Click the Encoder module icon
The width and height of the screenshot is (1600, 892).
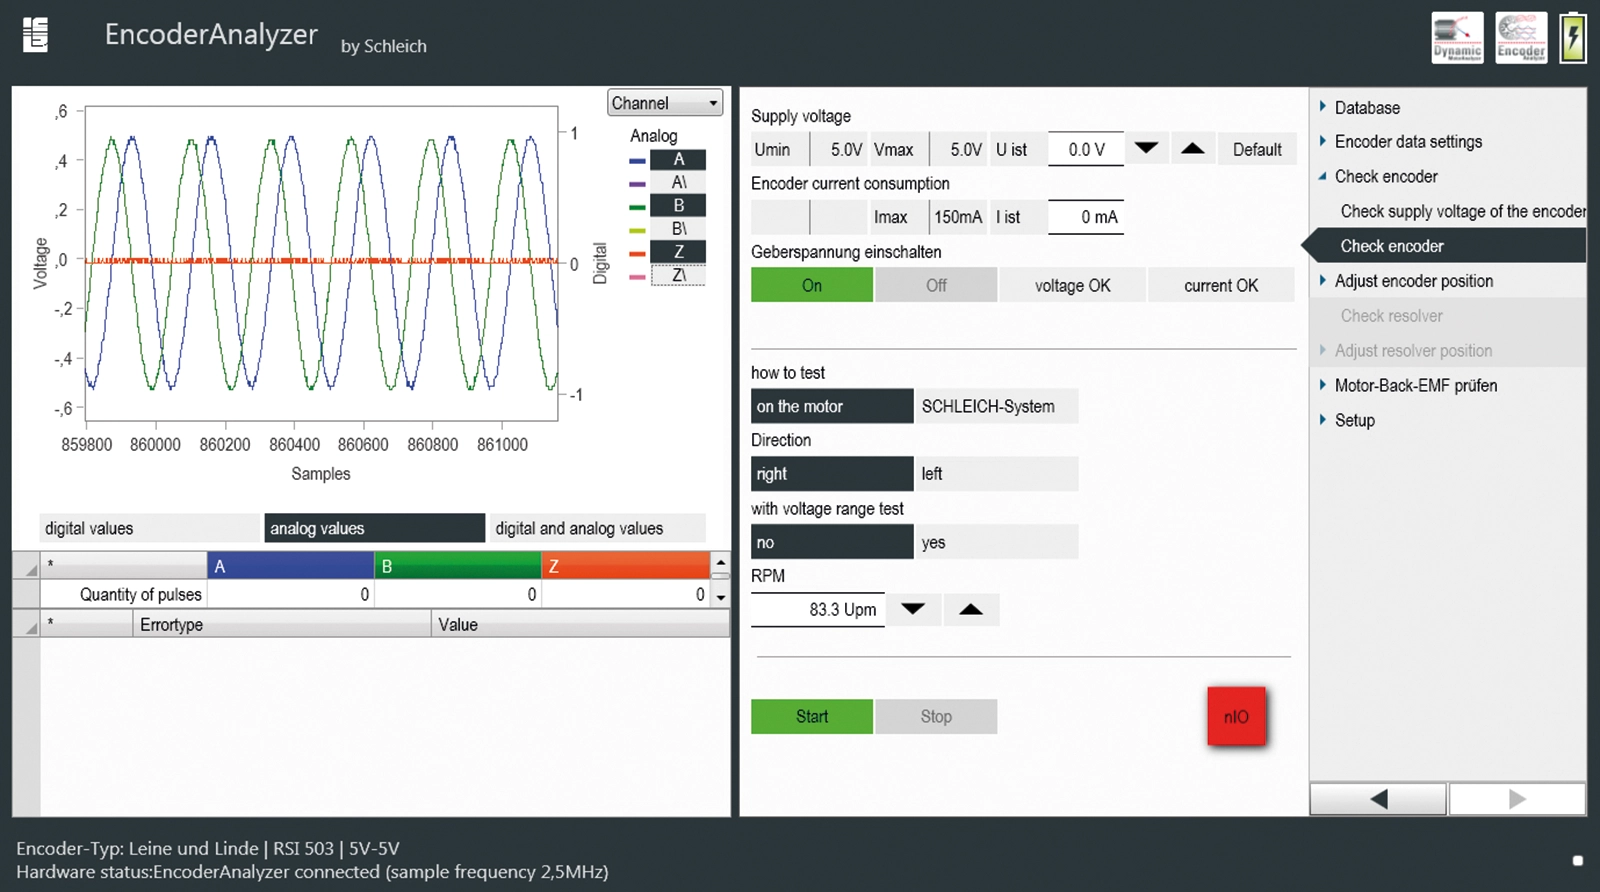pyautogui.click(x=1521, y=38)
